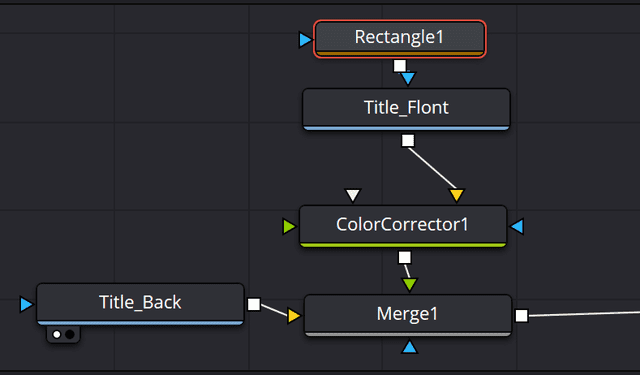Click blue mask input right of ColorCorrector1

(517, 226)
